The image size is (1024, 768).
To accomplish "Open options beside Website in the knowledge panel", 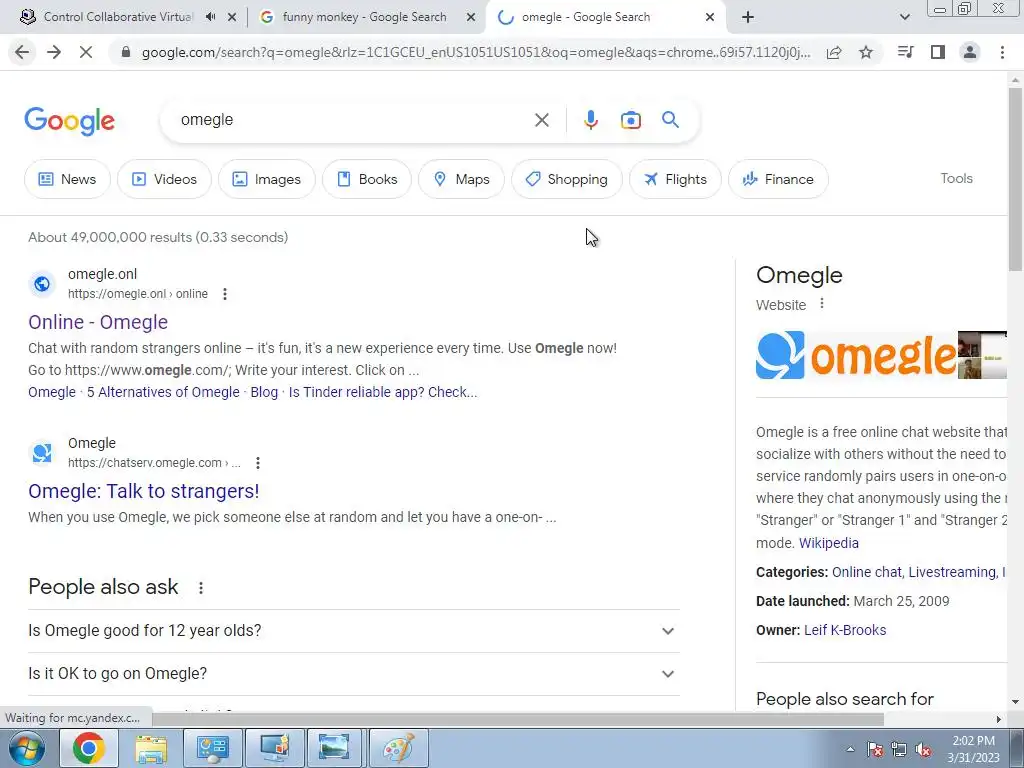I will [822, 304].
